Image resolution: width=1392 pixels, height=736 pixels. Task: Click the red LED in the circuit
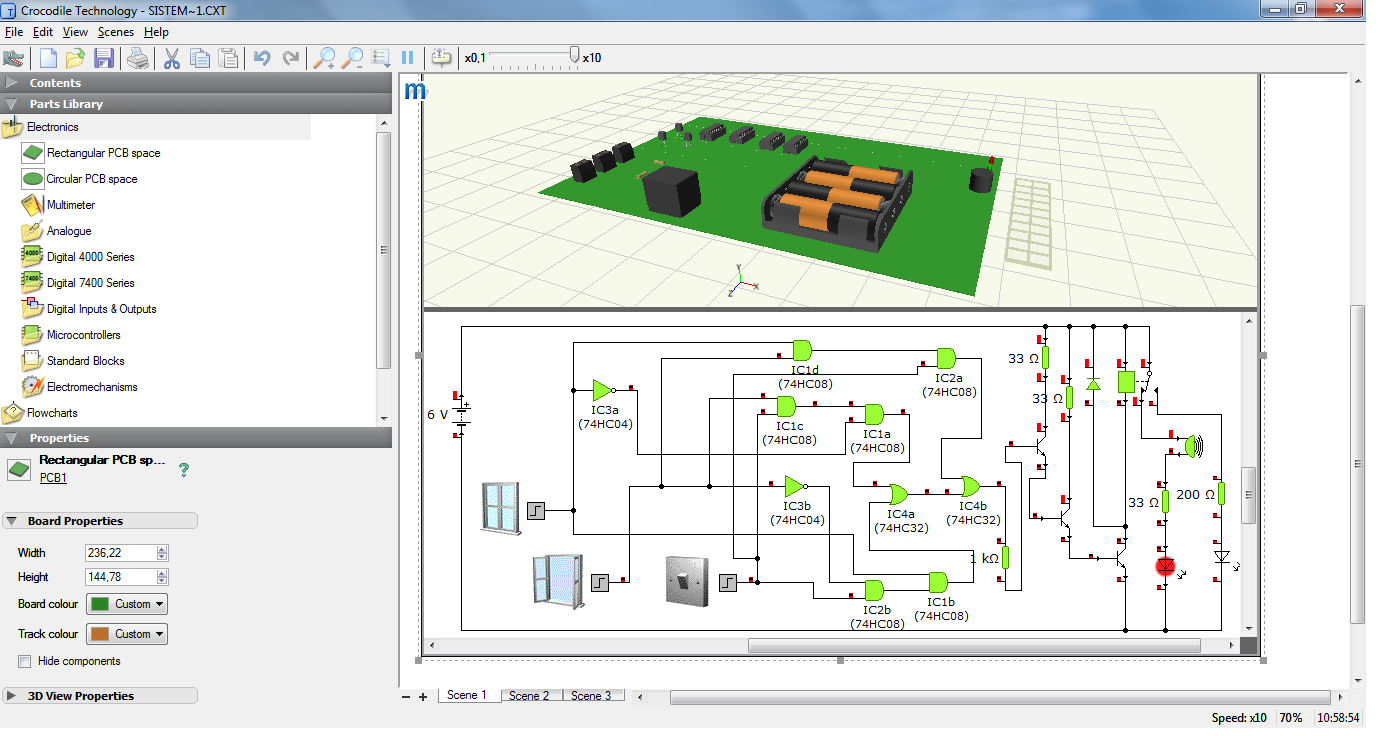[x=1165, y=567]
